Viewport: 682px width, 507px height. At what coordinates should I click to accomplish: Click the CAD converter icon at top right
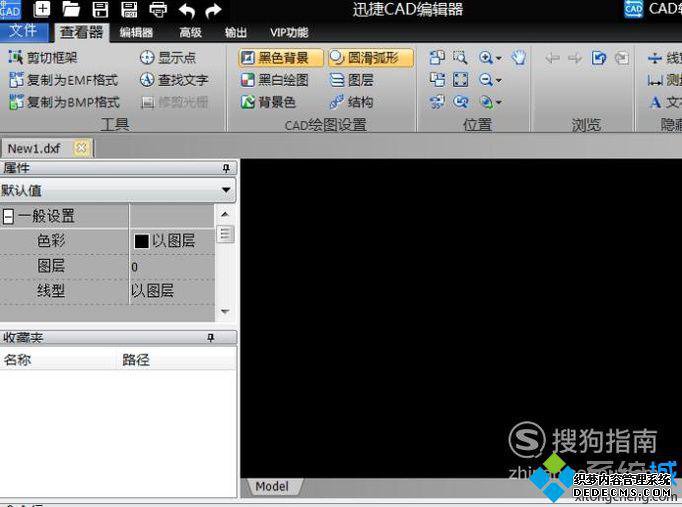click(633, 9)
